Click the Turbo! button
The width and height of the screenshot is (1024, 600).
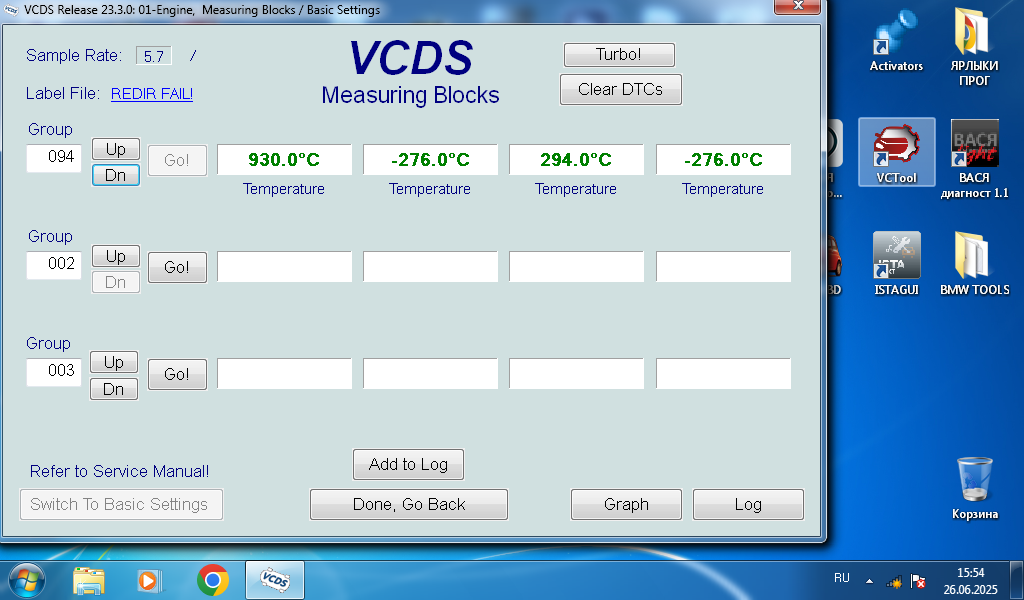tap(619, 55)
